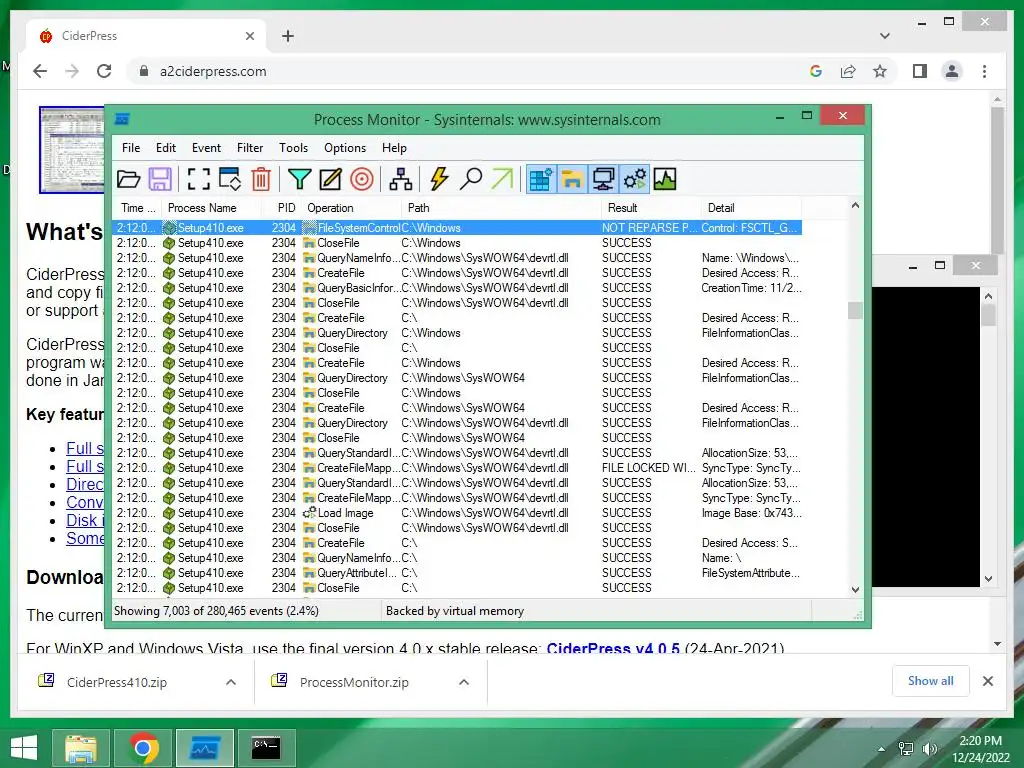The width and height of the screenshot is (1024, 768).
Task: Open Chrome side panel icon
Action: coord(920,71)
